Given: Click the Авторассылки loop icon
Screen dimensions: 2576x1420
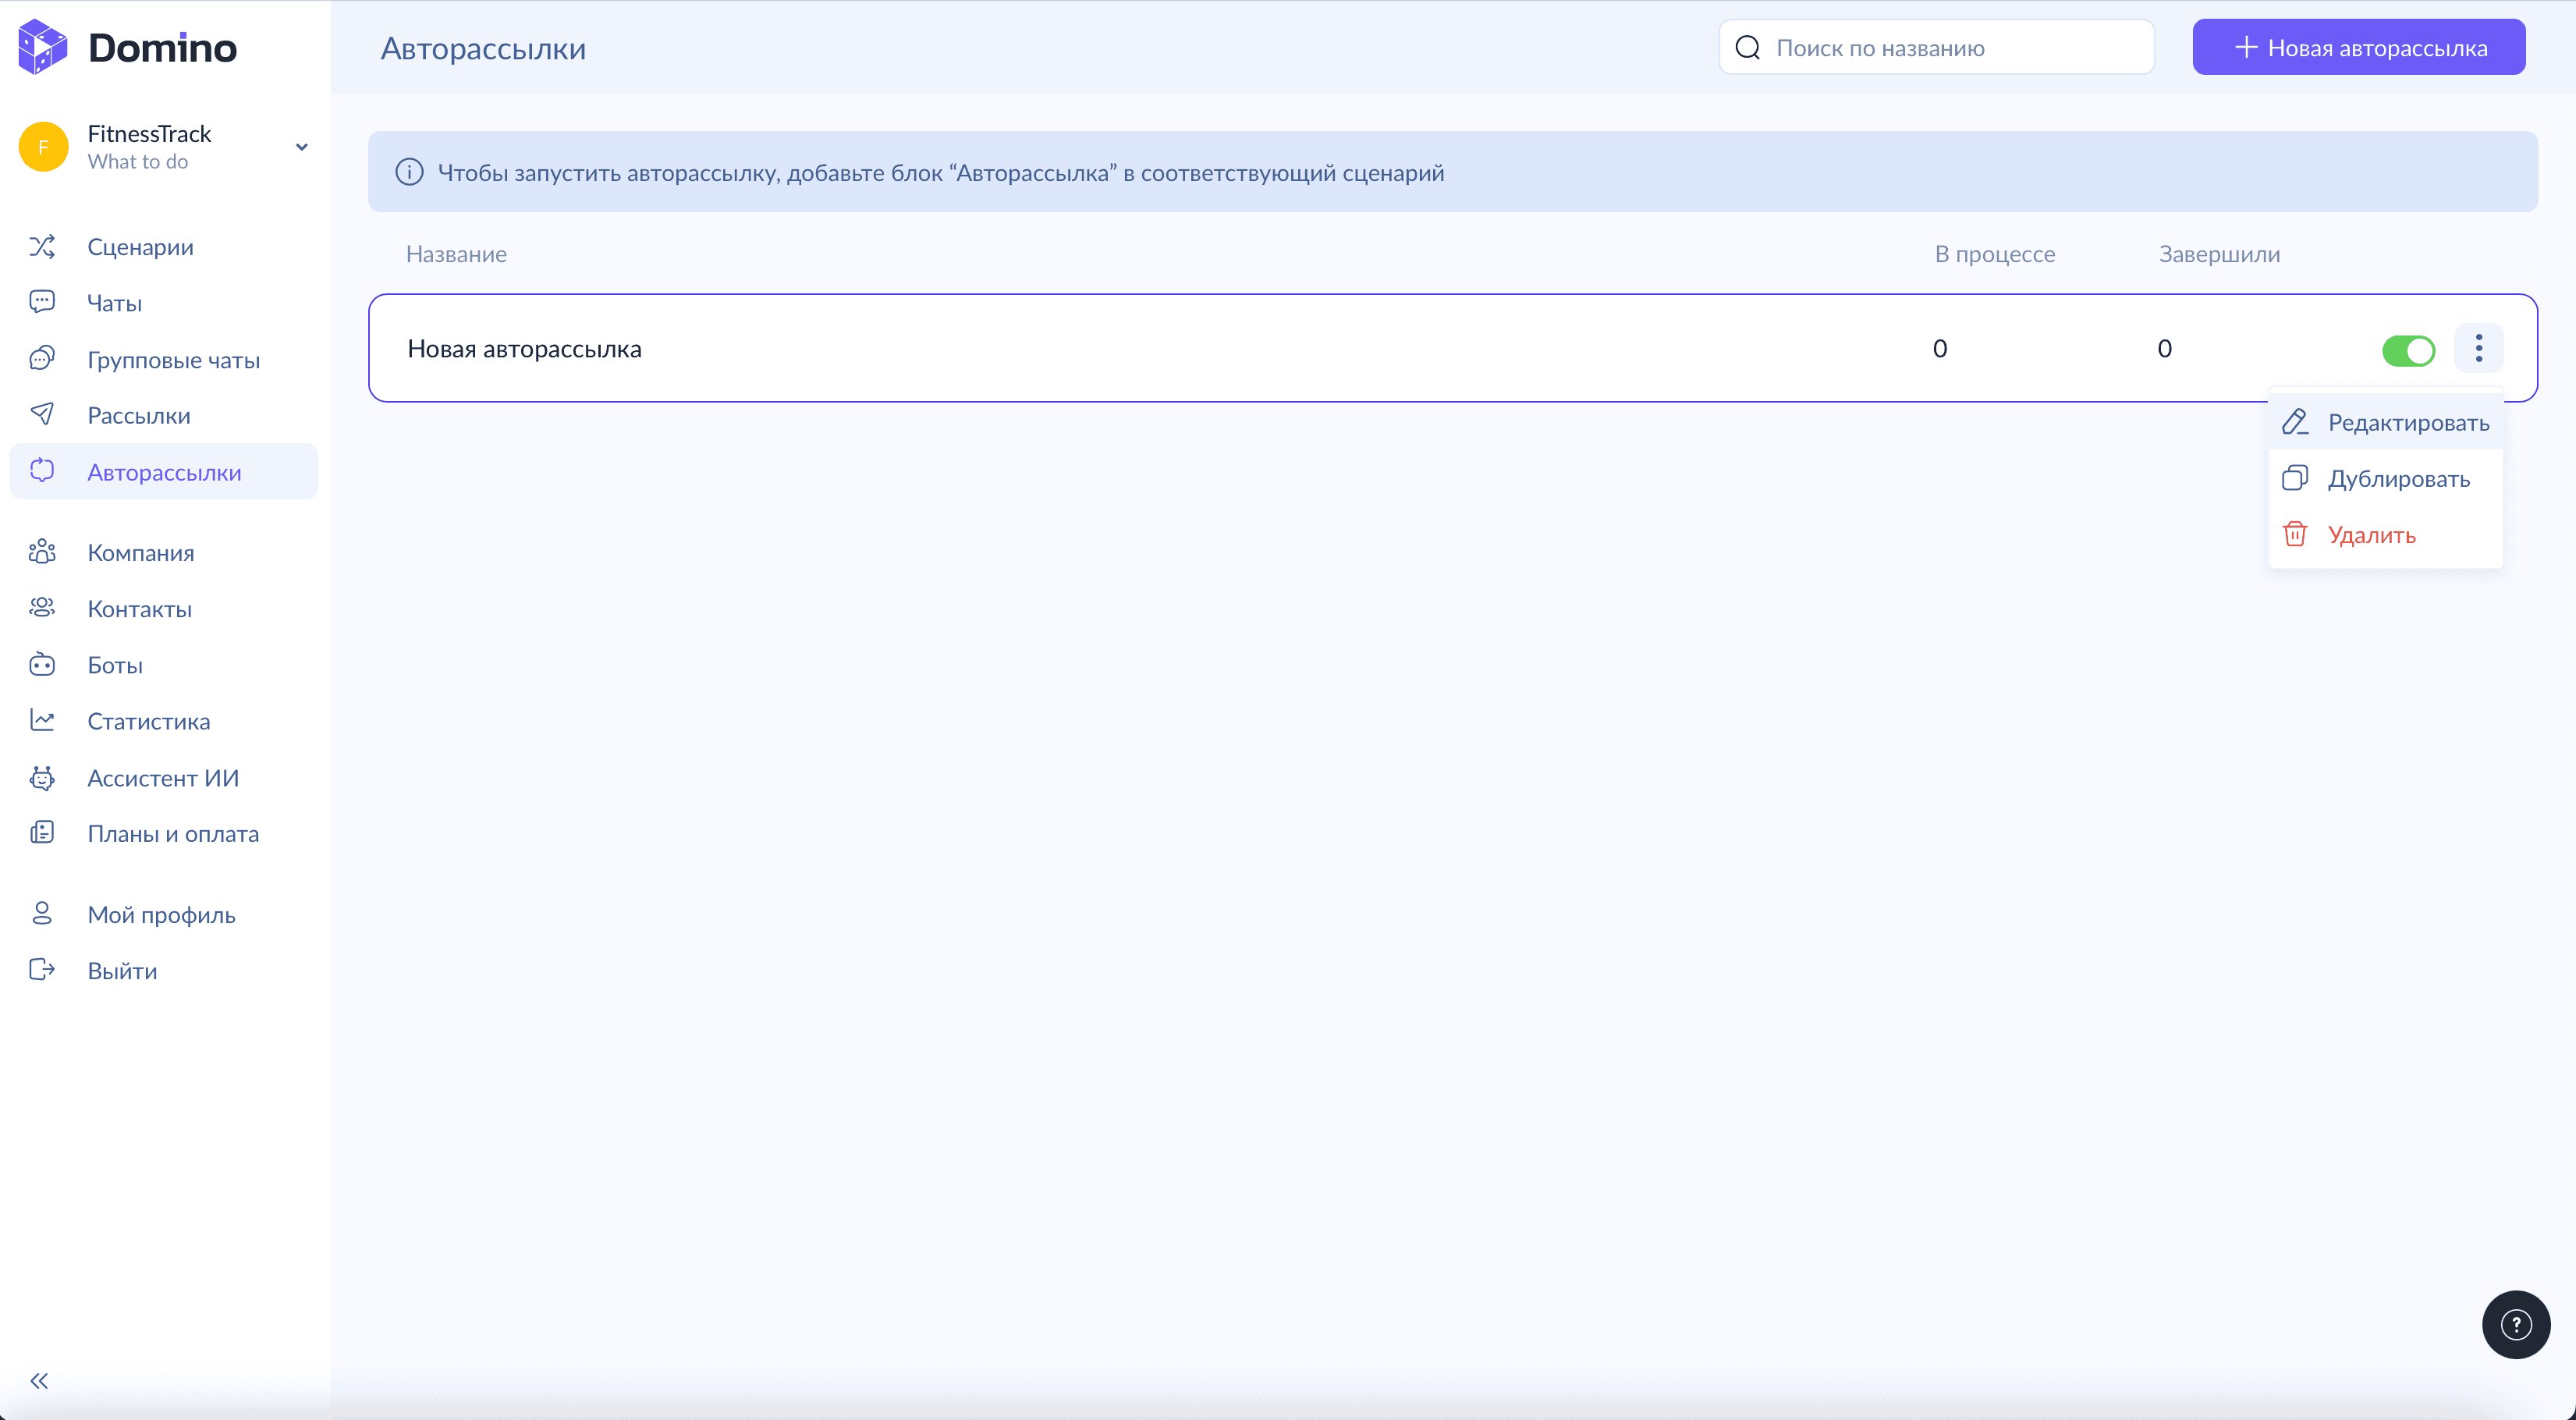Looking at the screenshot, I should 42,471.
